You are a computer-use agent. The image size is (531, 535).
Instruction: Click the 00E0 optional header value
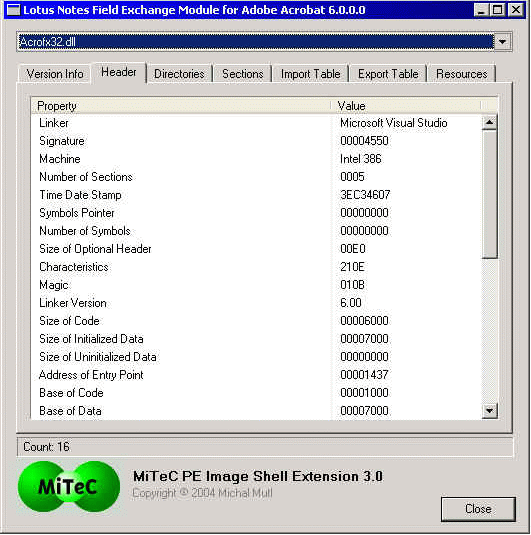pos(353,249)
